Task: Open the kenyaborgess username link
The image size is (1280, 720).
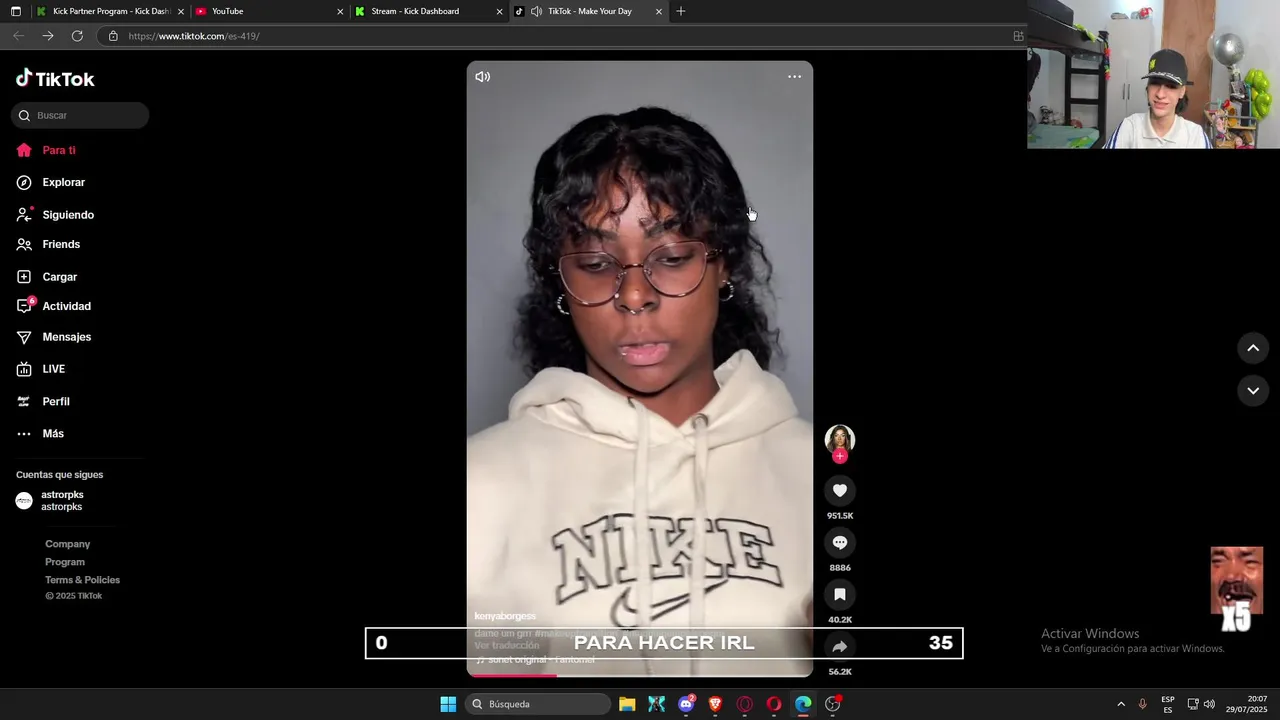Action: 505,616
